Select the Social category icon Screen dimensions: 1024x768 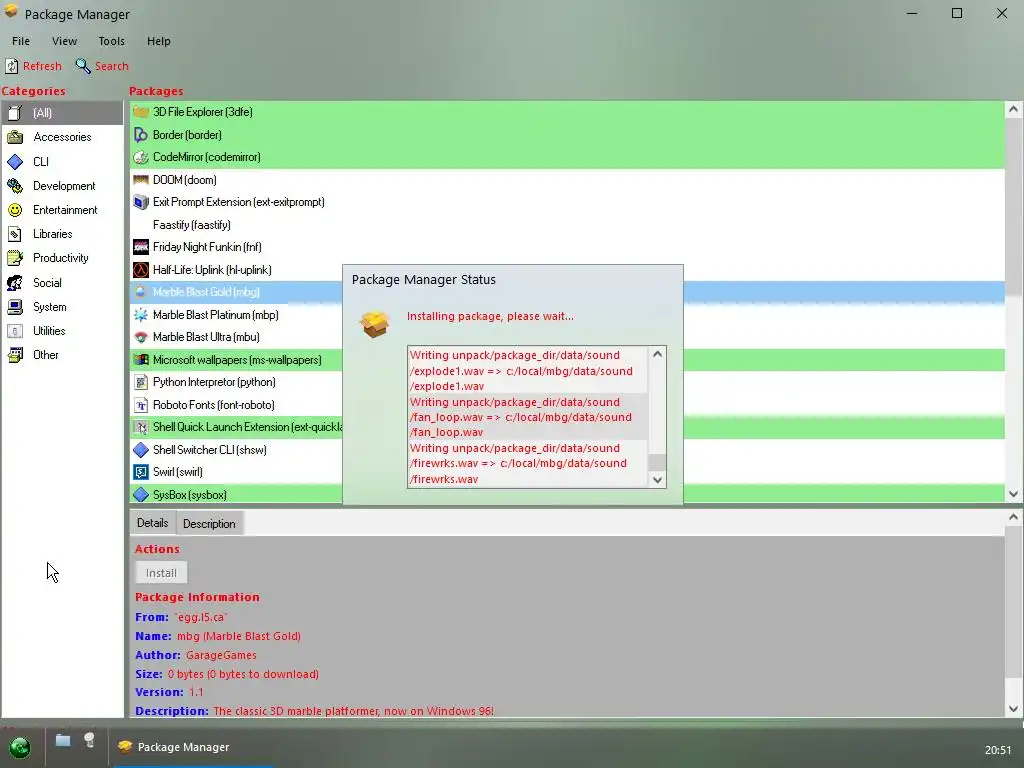click(x=15, y=283)
